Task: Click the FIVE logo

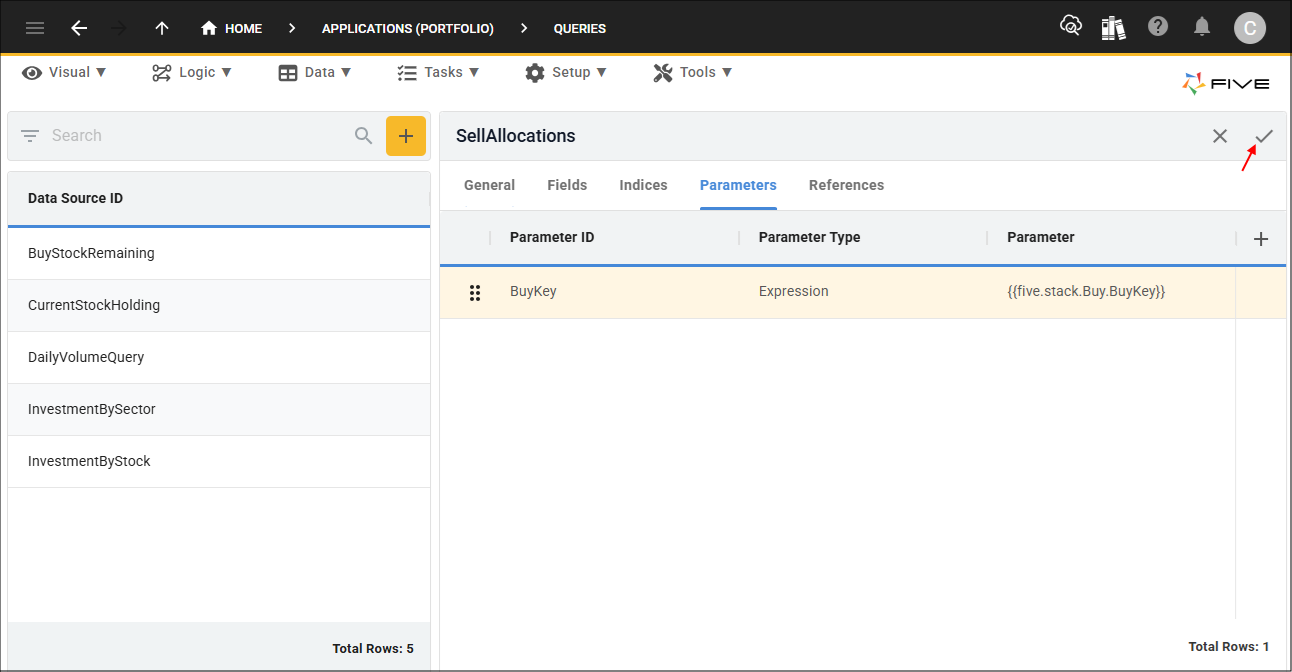Action: coord(1226,84)
